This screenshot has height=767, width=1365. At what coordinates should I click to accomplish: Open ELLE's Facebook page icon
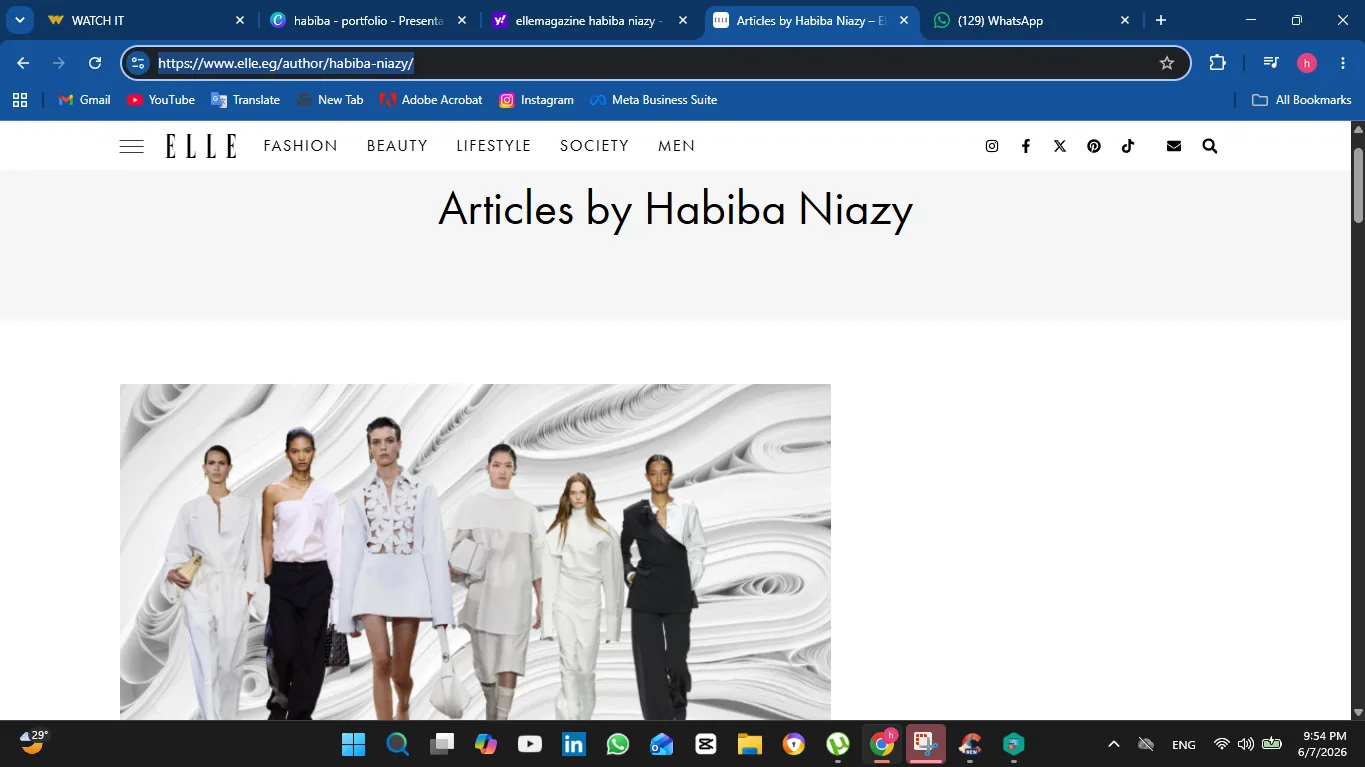coord(1026,146)
